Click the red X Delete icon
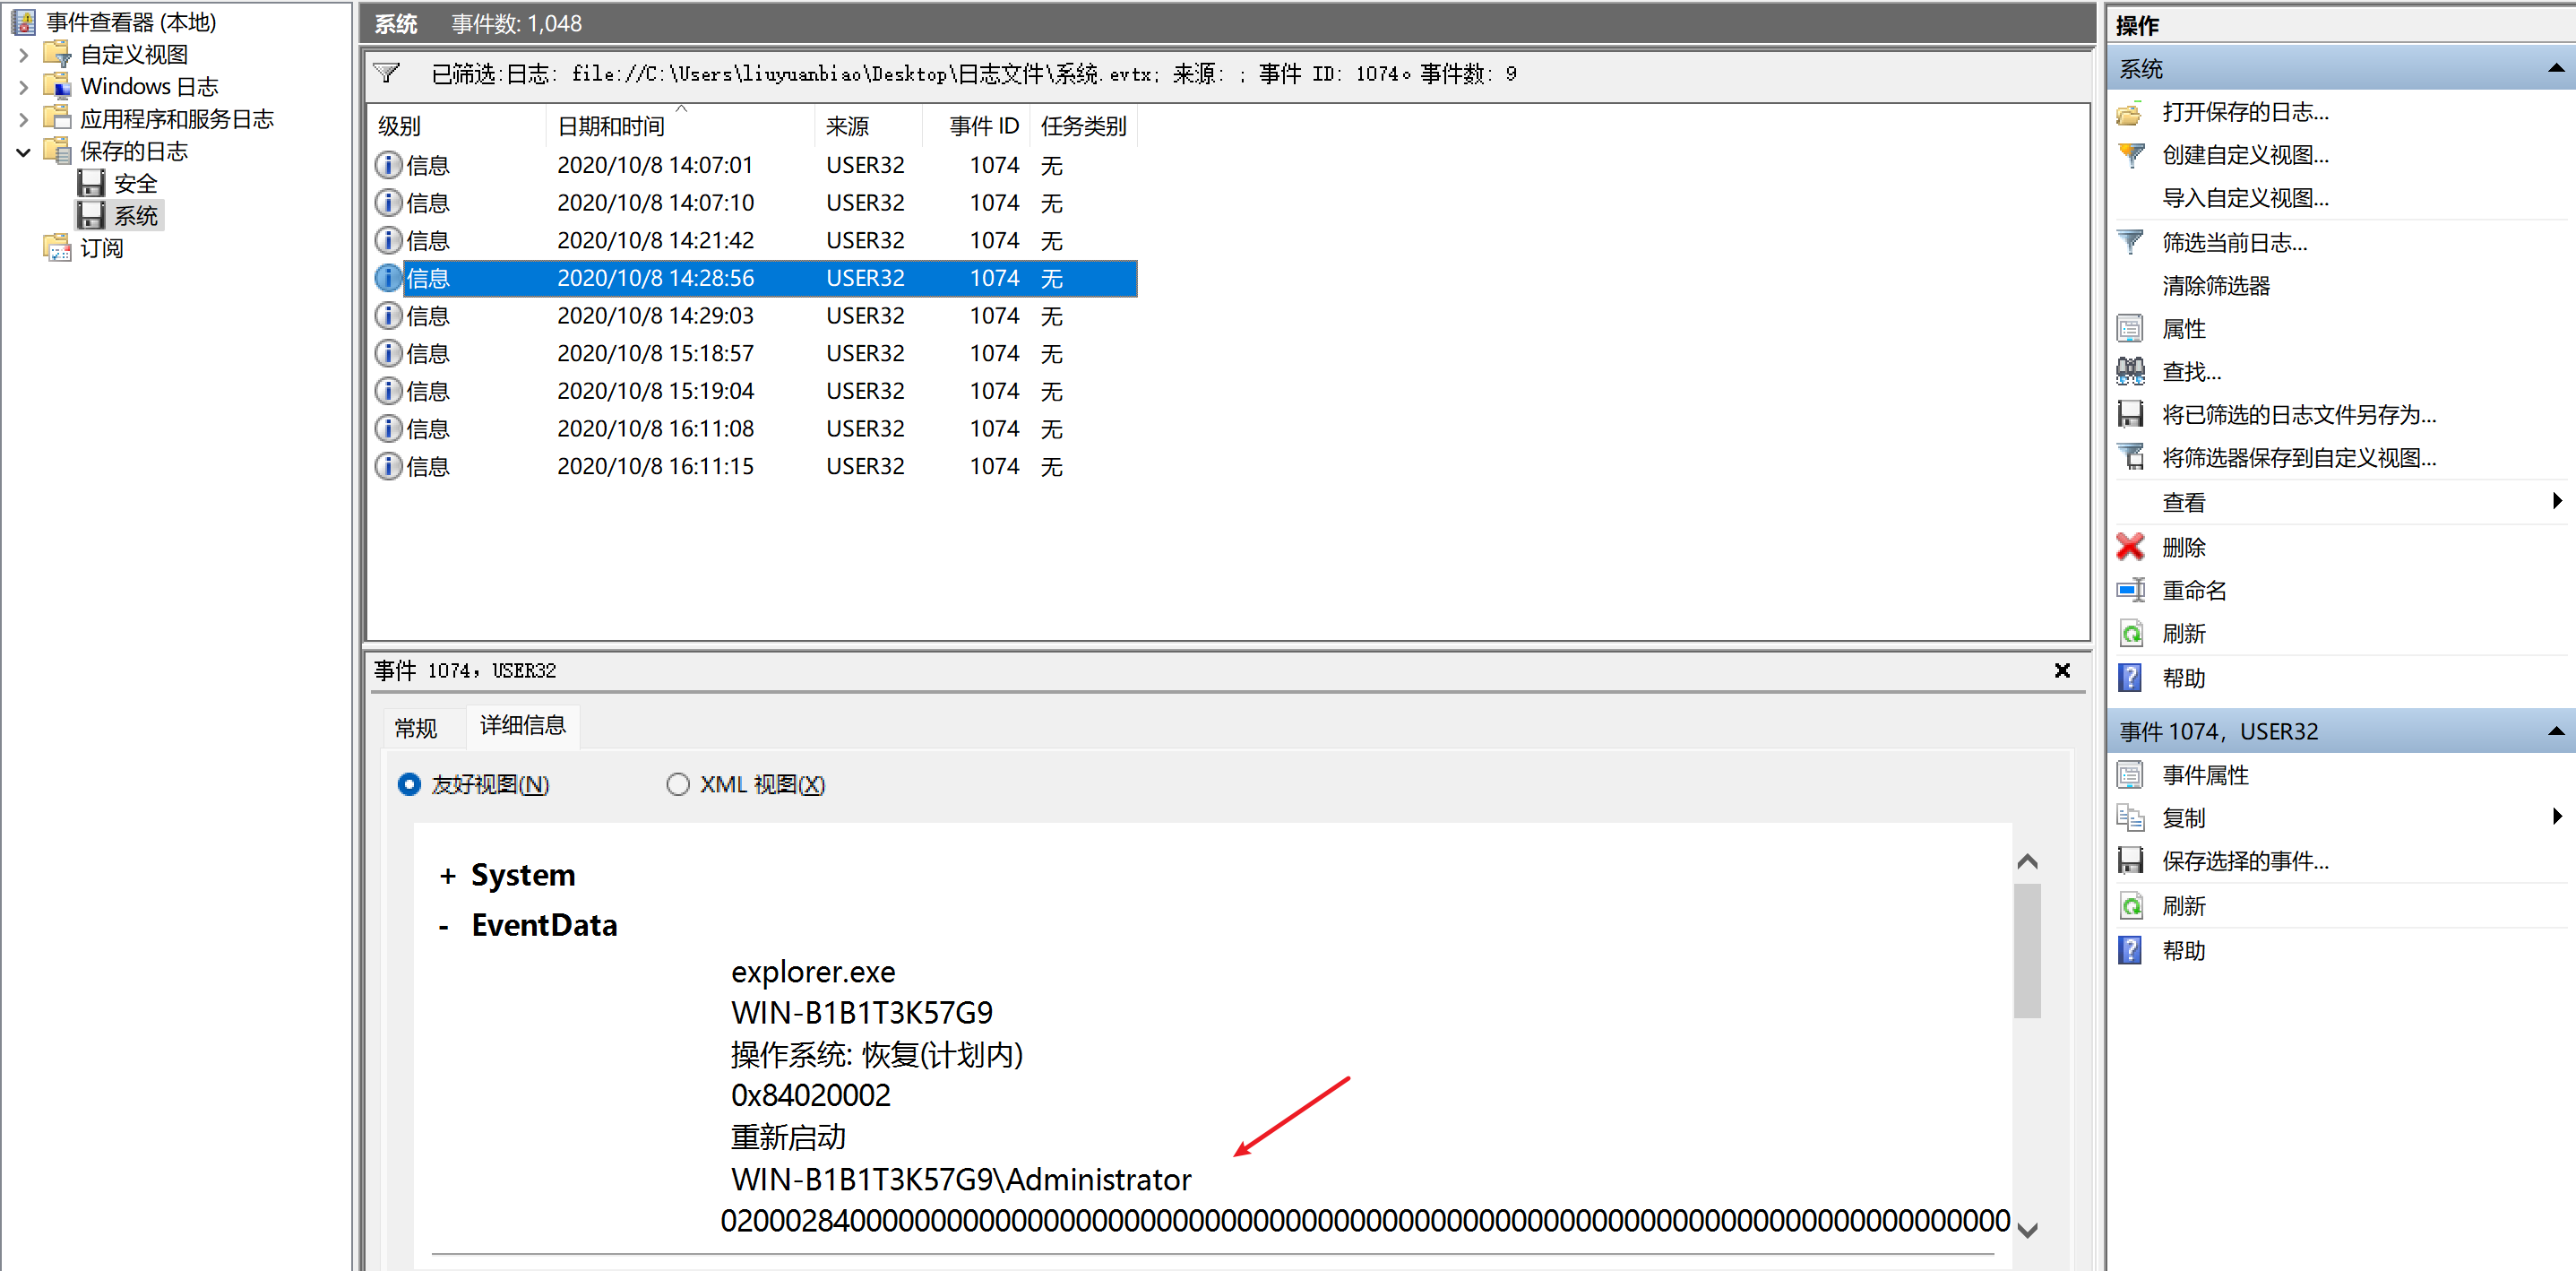This screenshot has width=2576, height=1271. 2130,547
